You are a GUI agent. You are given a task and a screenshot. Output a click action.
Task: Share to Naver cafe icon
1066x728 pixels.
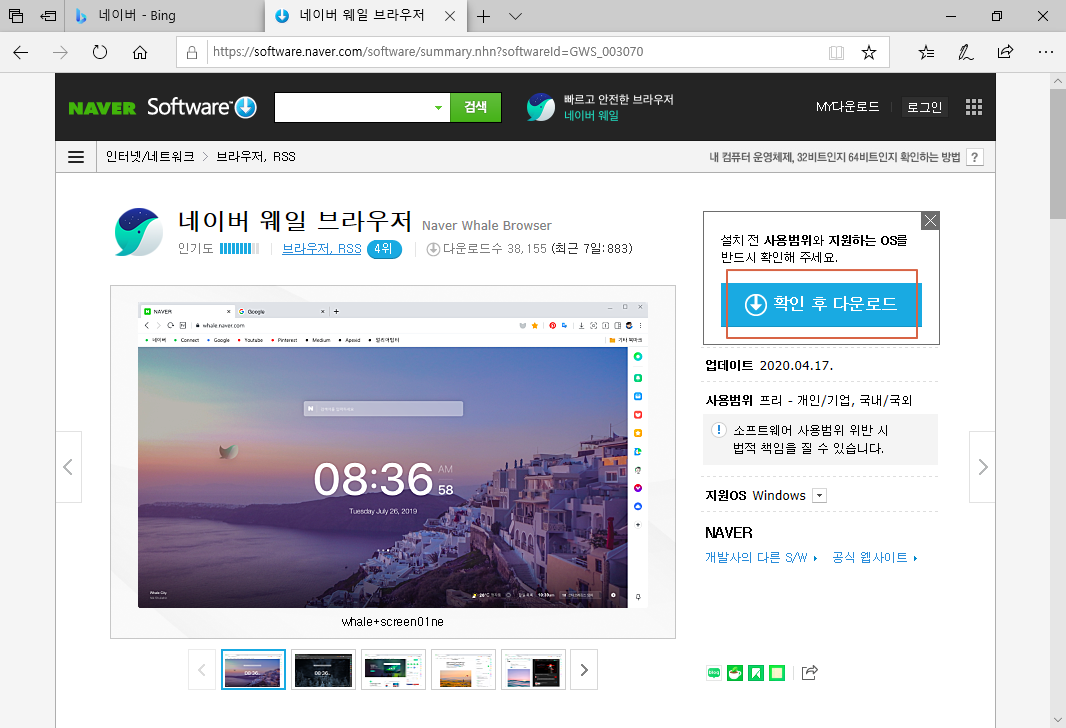coord(735,673)
